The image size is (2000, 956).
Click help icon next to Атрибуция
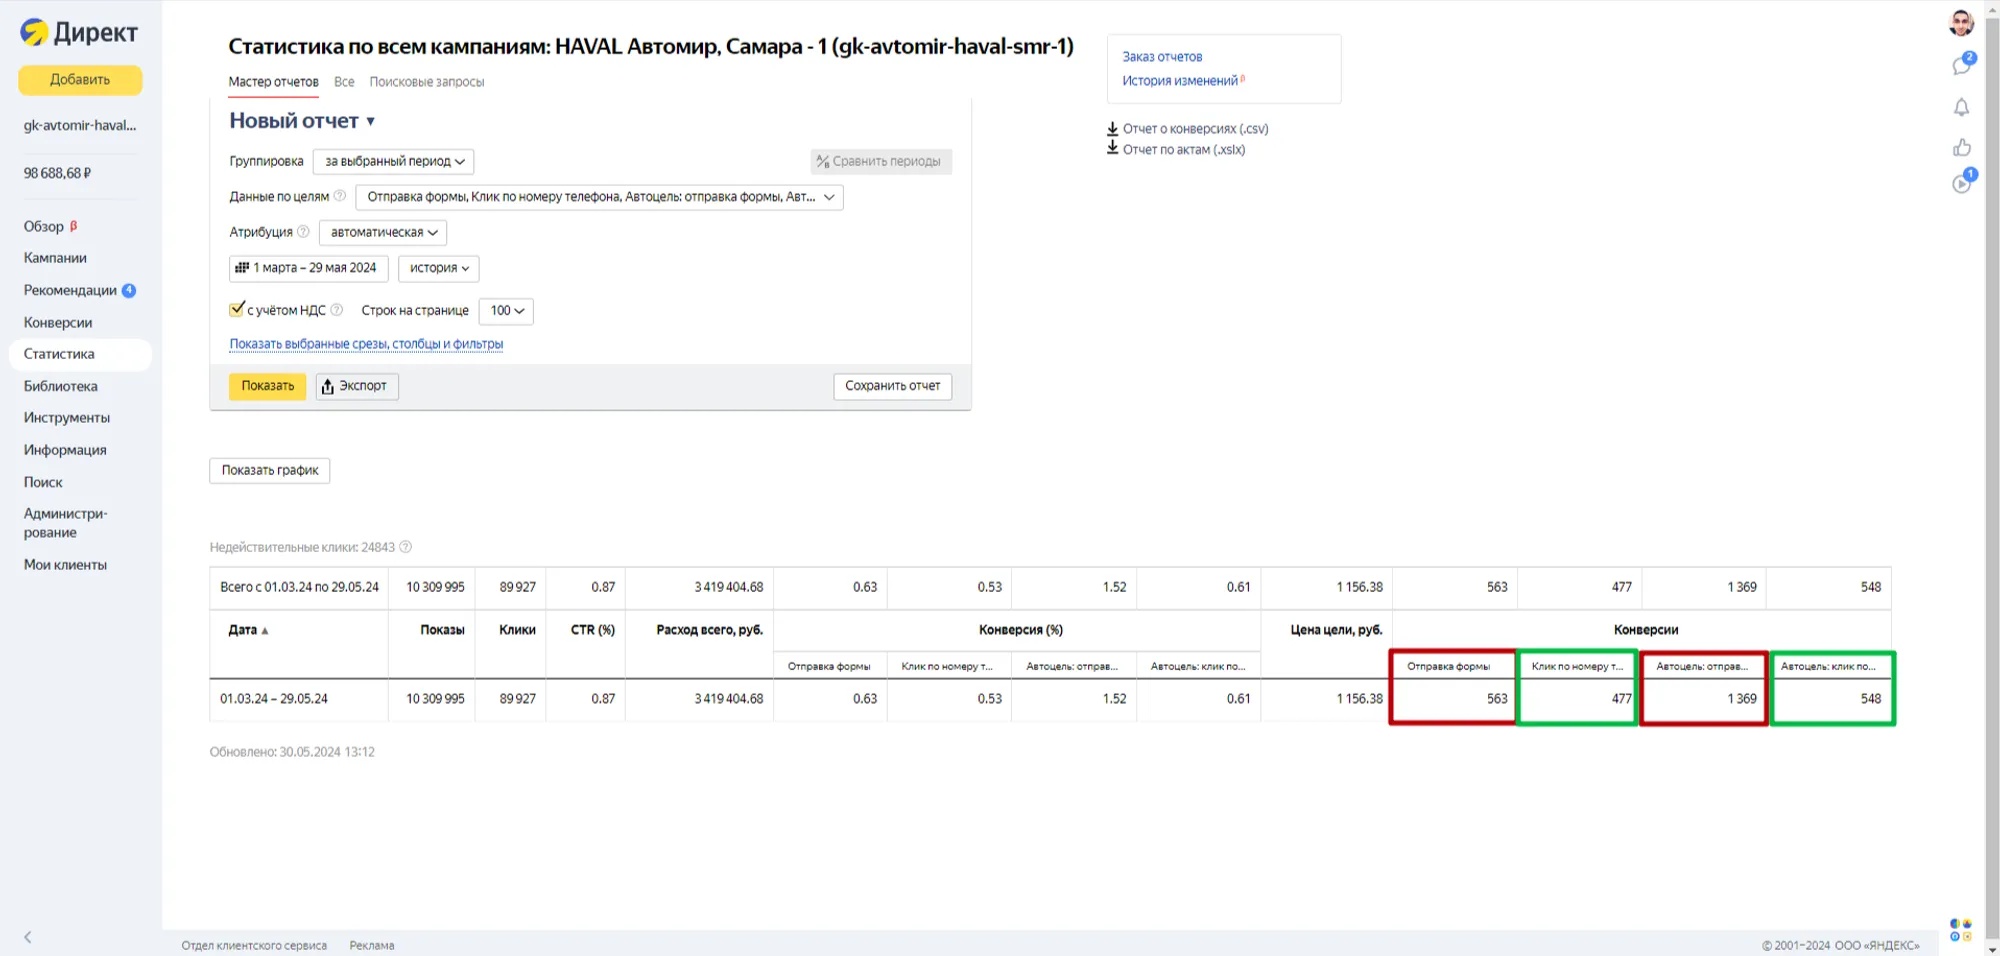pos(303,232)
